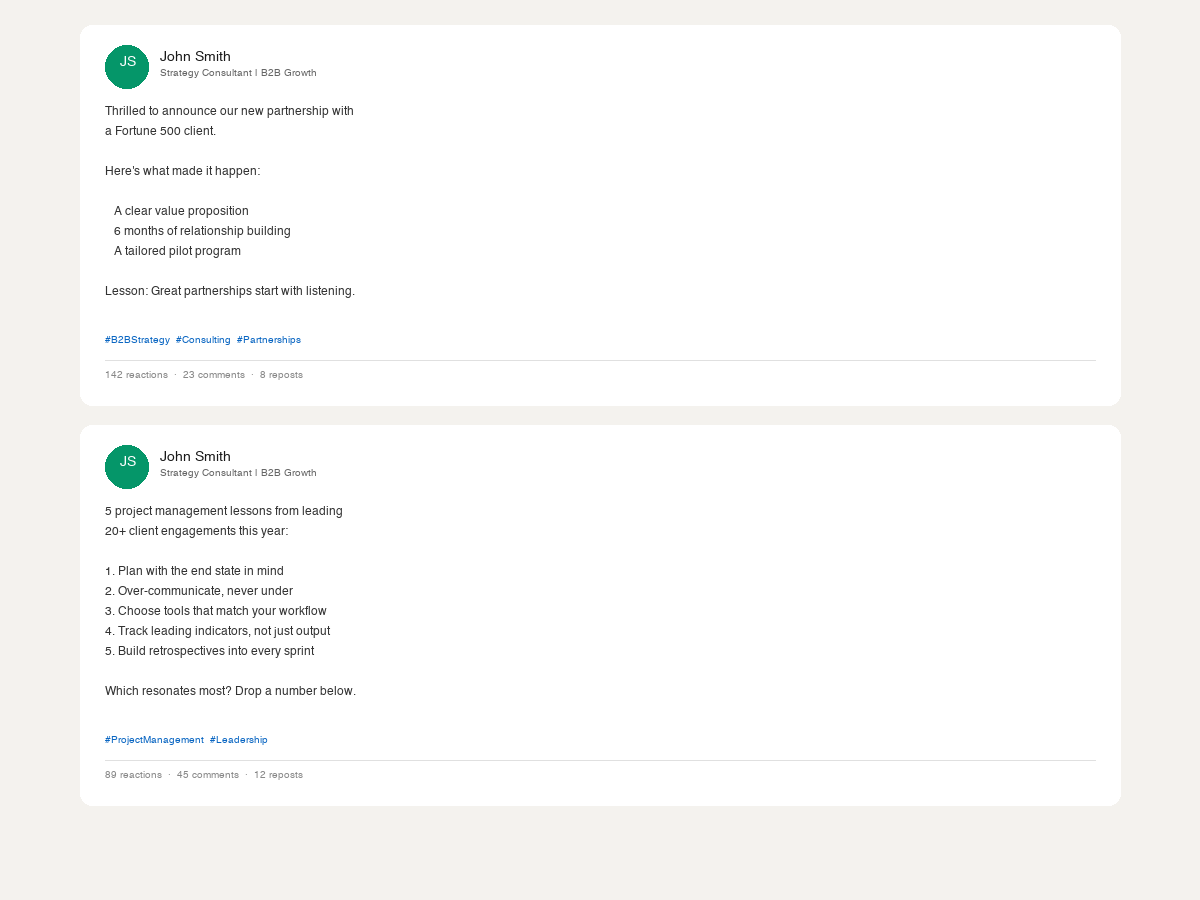The width and height of the screenshot is (1200, 900).
Task: View the 8 reposts
Action: 281,375
